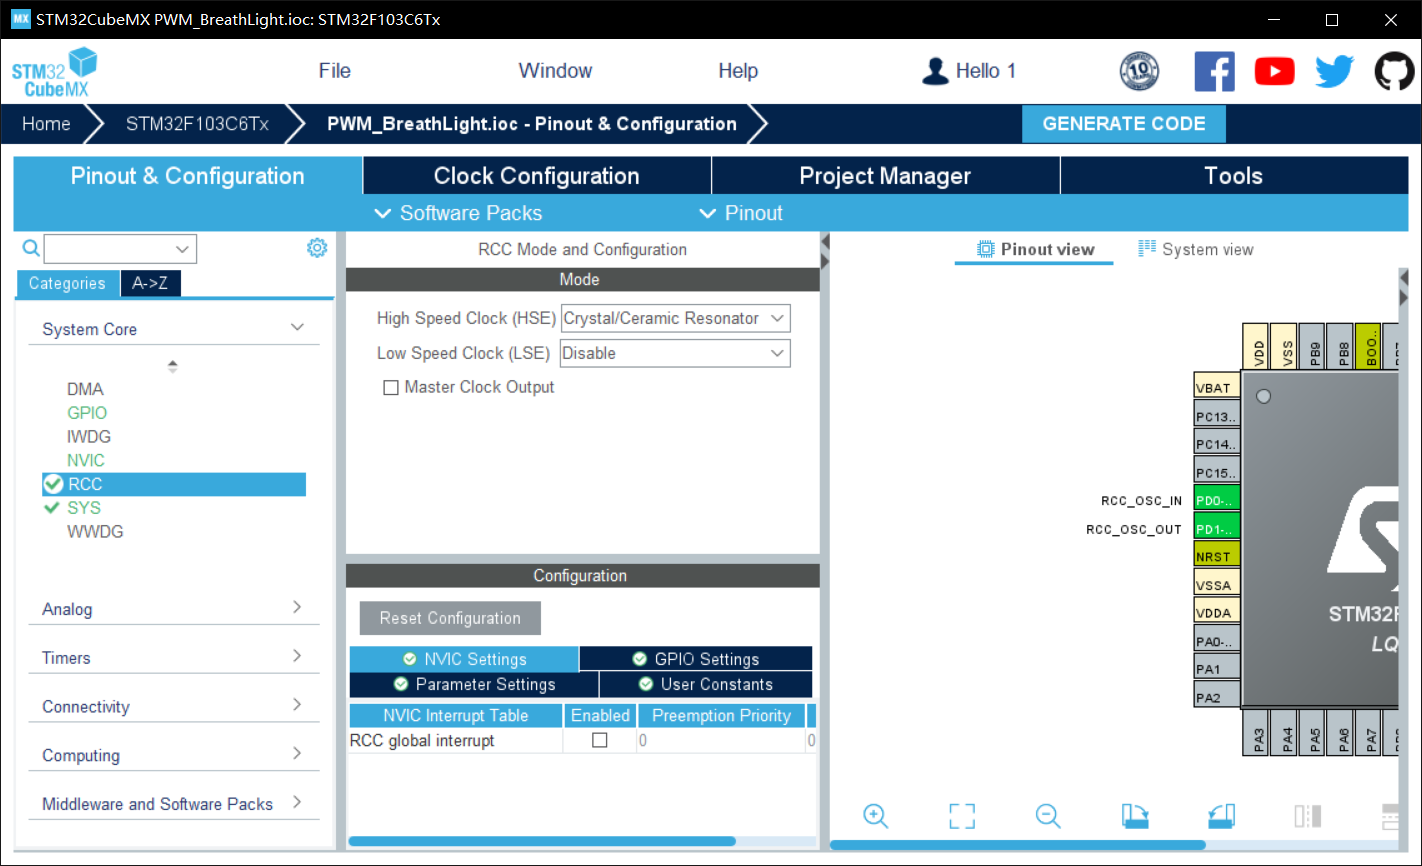Click the STM32CubeMX logo
Screen dimensions: 1422x866
click(55, 72)
